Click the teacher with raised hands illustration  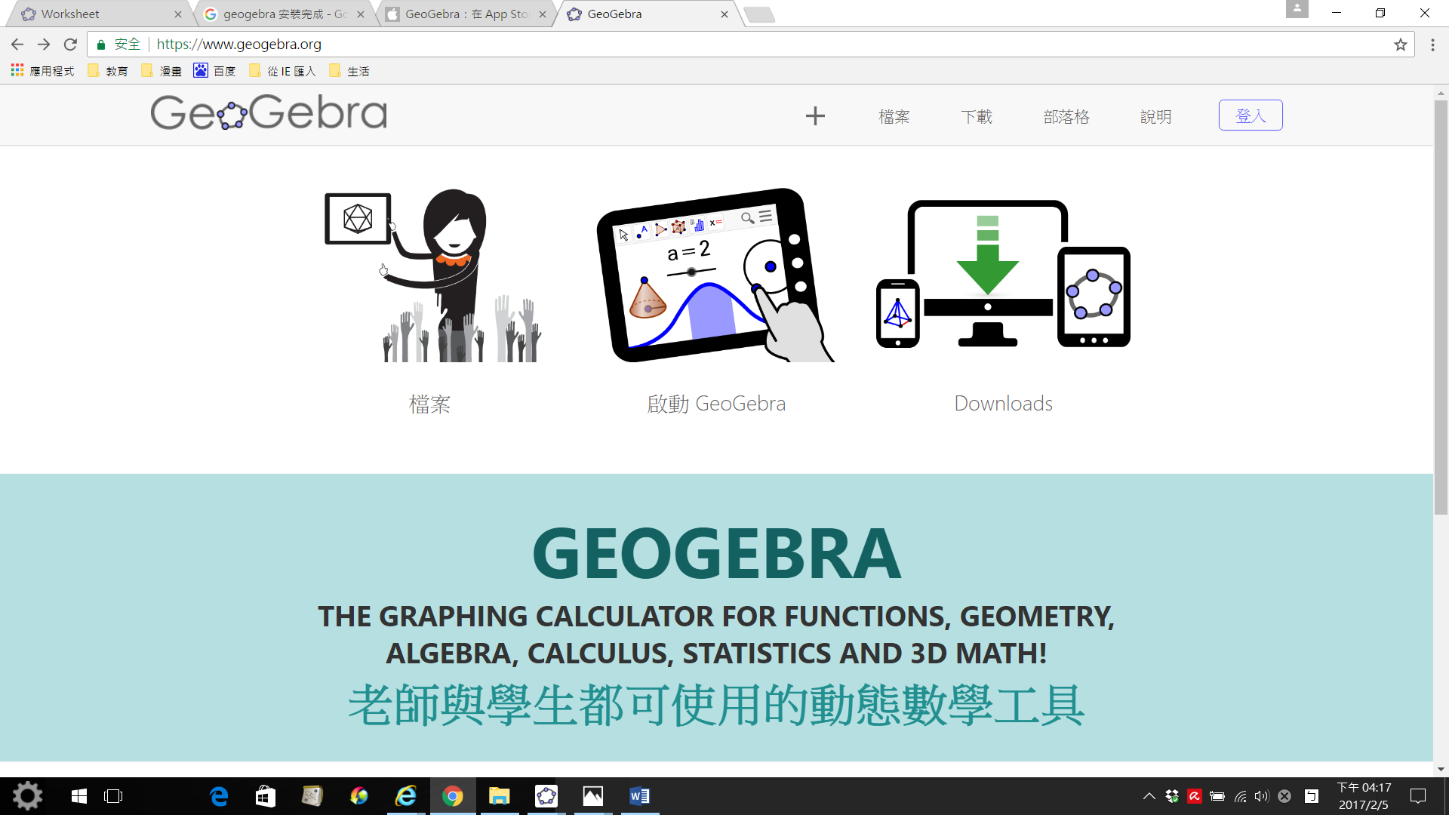coord(432,275)
